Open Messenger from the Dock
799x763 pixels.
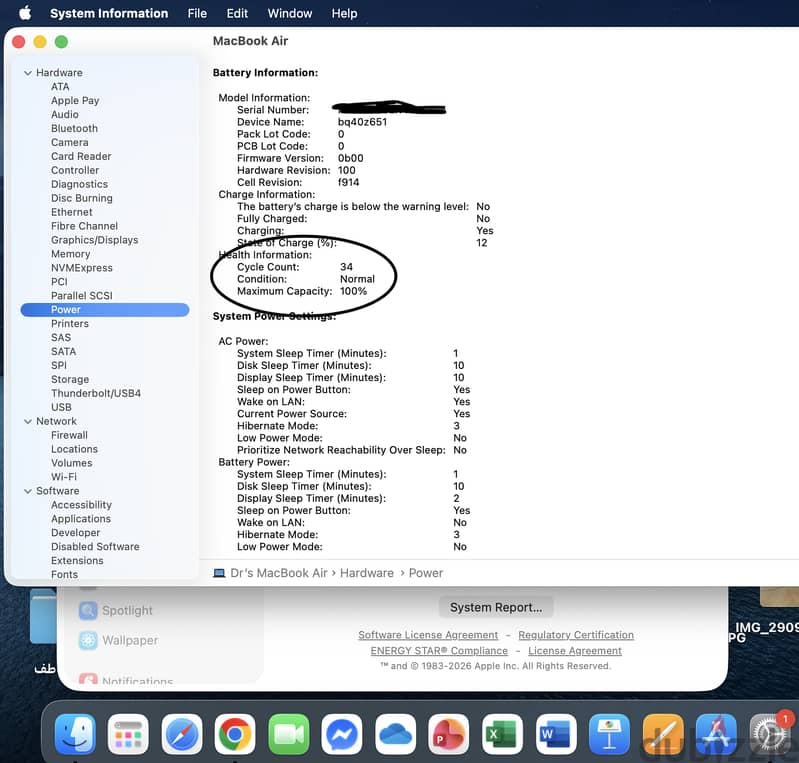[x=342, y=734]
